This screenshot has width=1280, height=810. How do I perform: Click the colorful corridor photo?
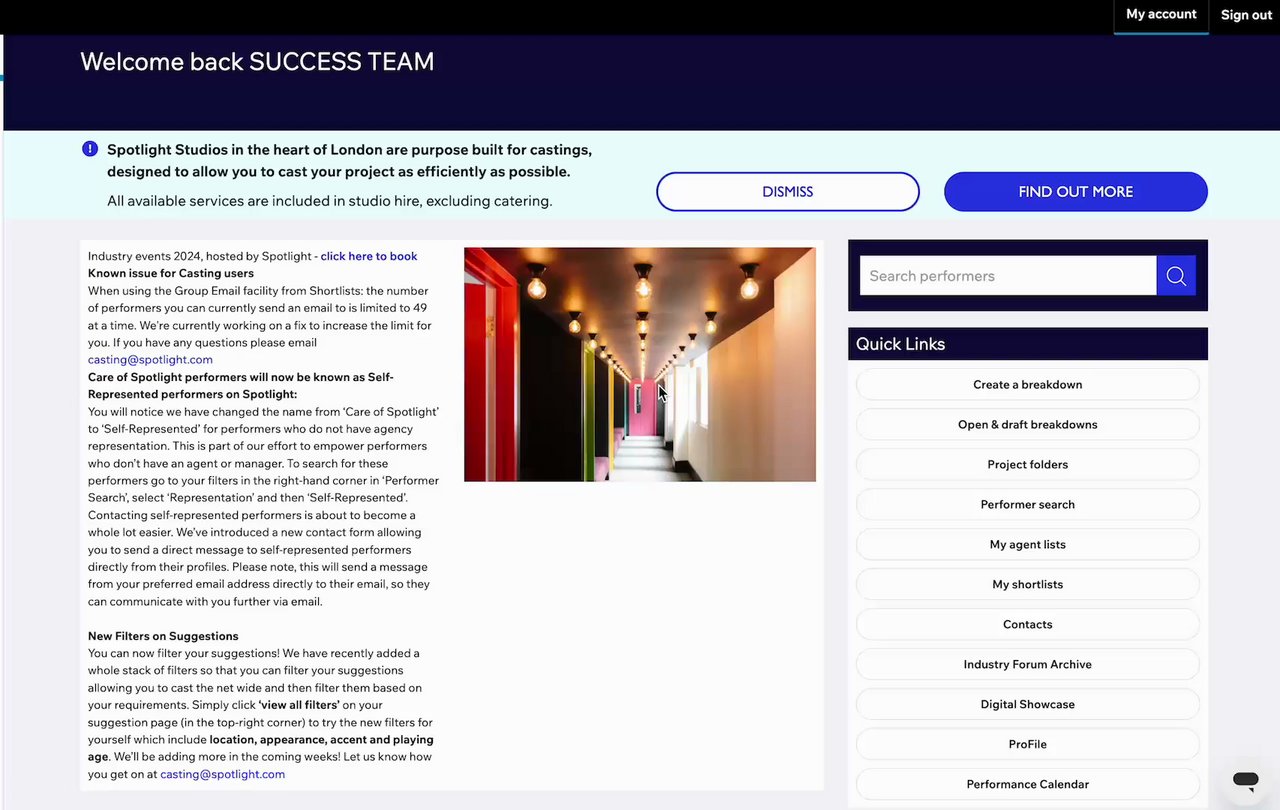pos(640,364)
